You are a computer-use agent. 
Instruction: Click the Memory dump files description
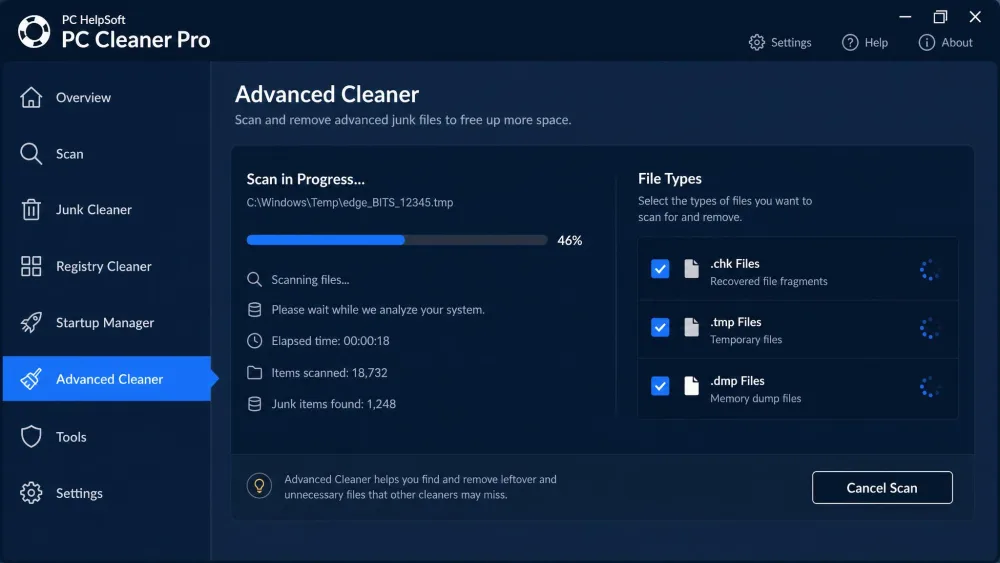coord(755,398)
